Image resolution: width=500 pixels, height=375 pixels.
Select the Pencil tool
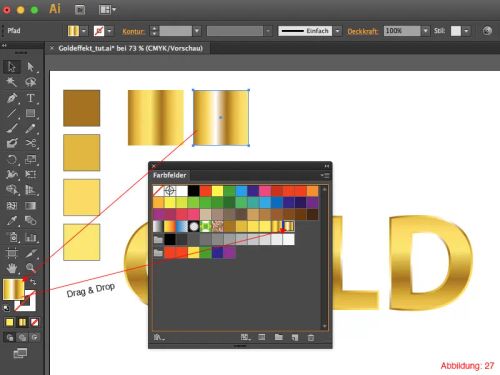click(31, 128)
